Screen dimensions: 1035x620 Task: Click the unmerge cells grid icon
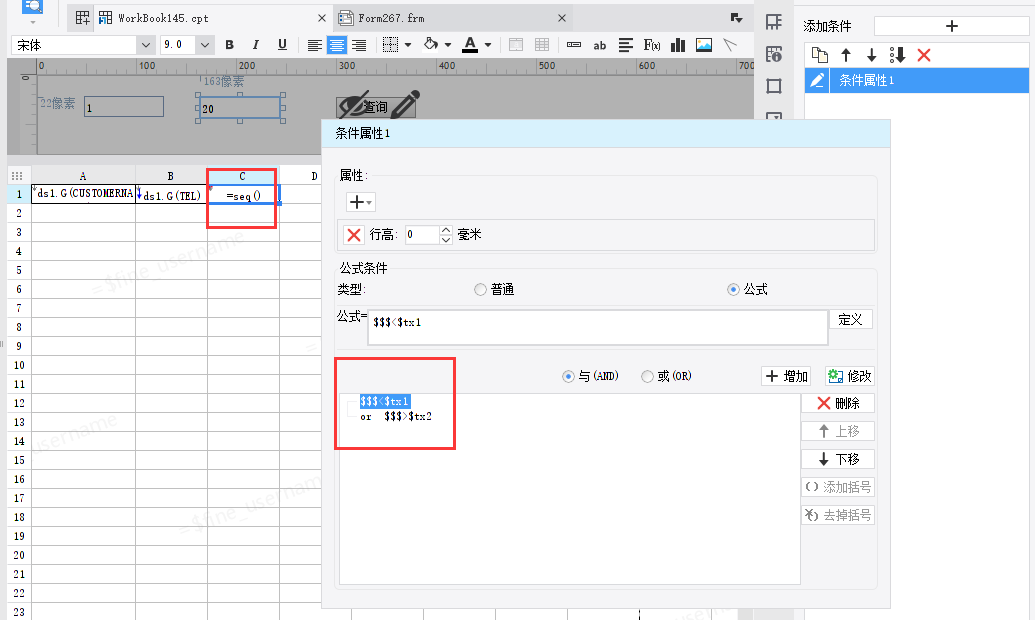542,45
